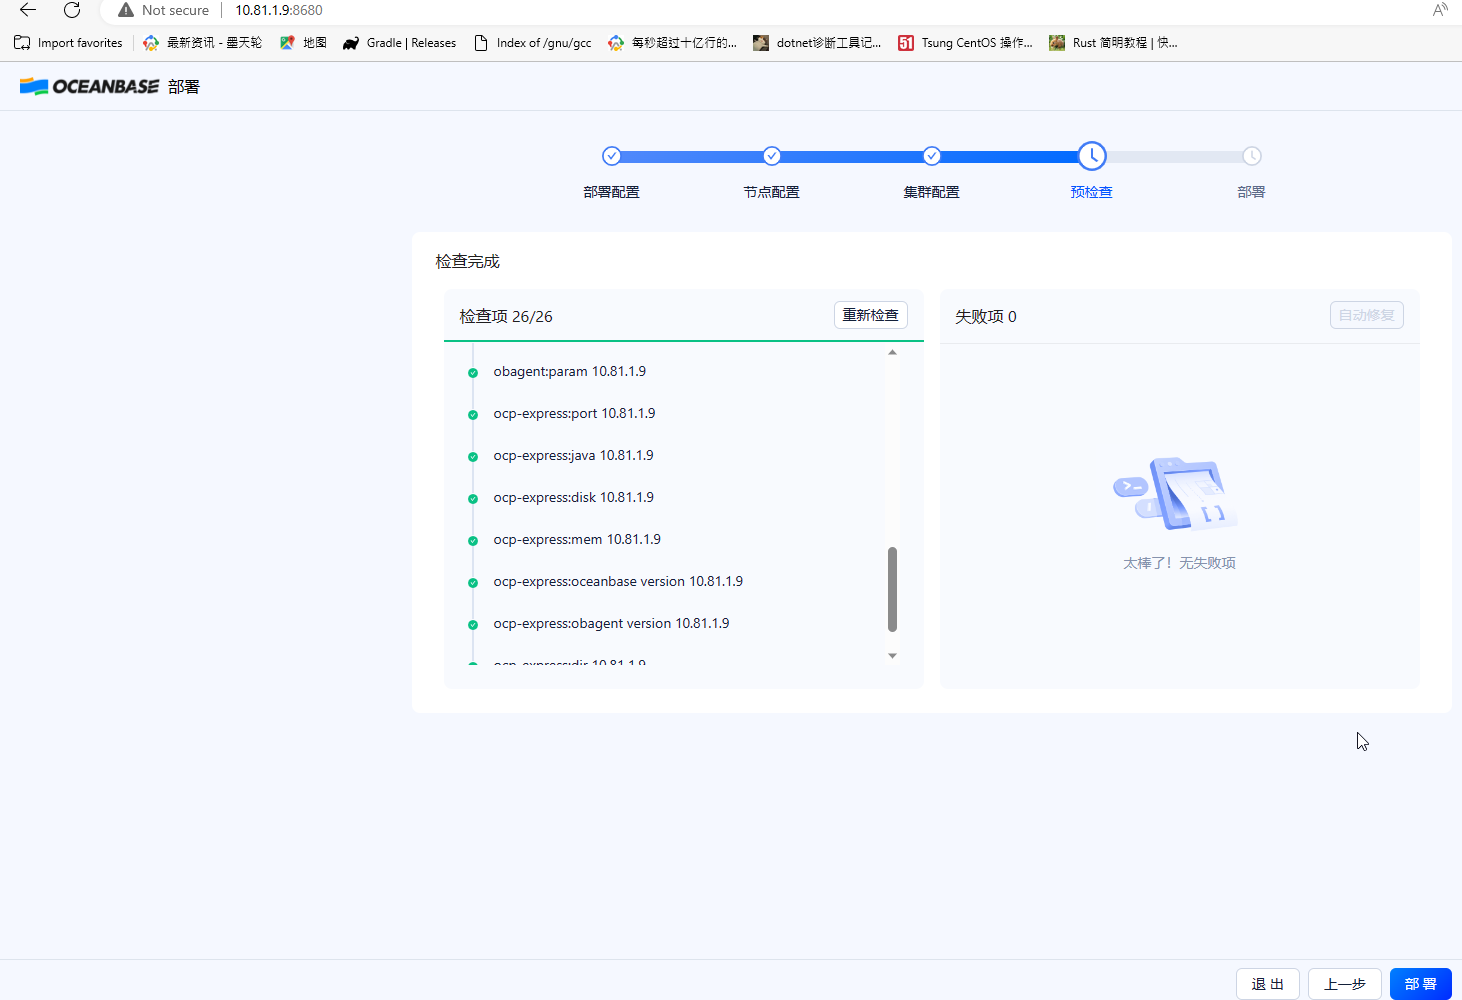Refresh the page in the browser
The image size is (1462, 1000).
(71, 10)
